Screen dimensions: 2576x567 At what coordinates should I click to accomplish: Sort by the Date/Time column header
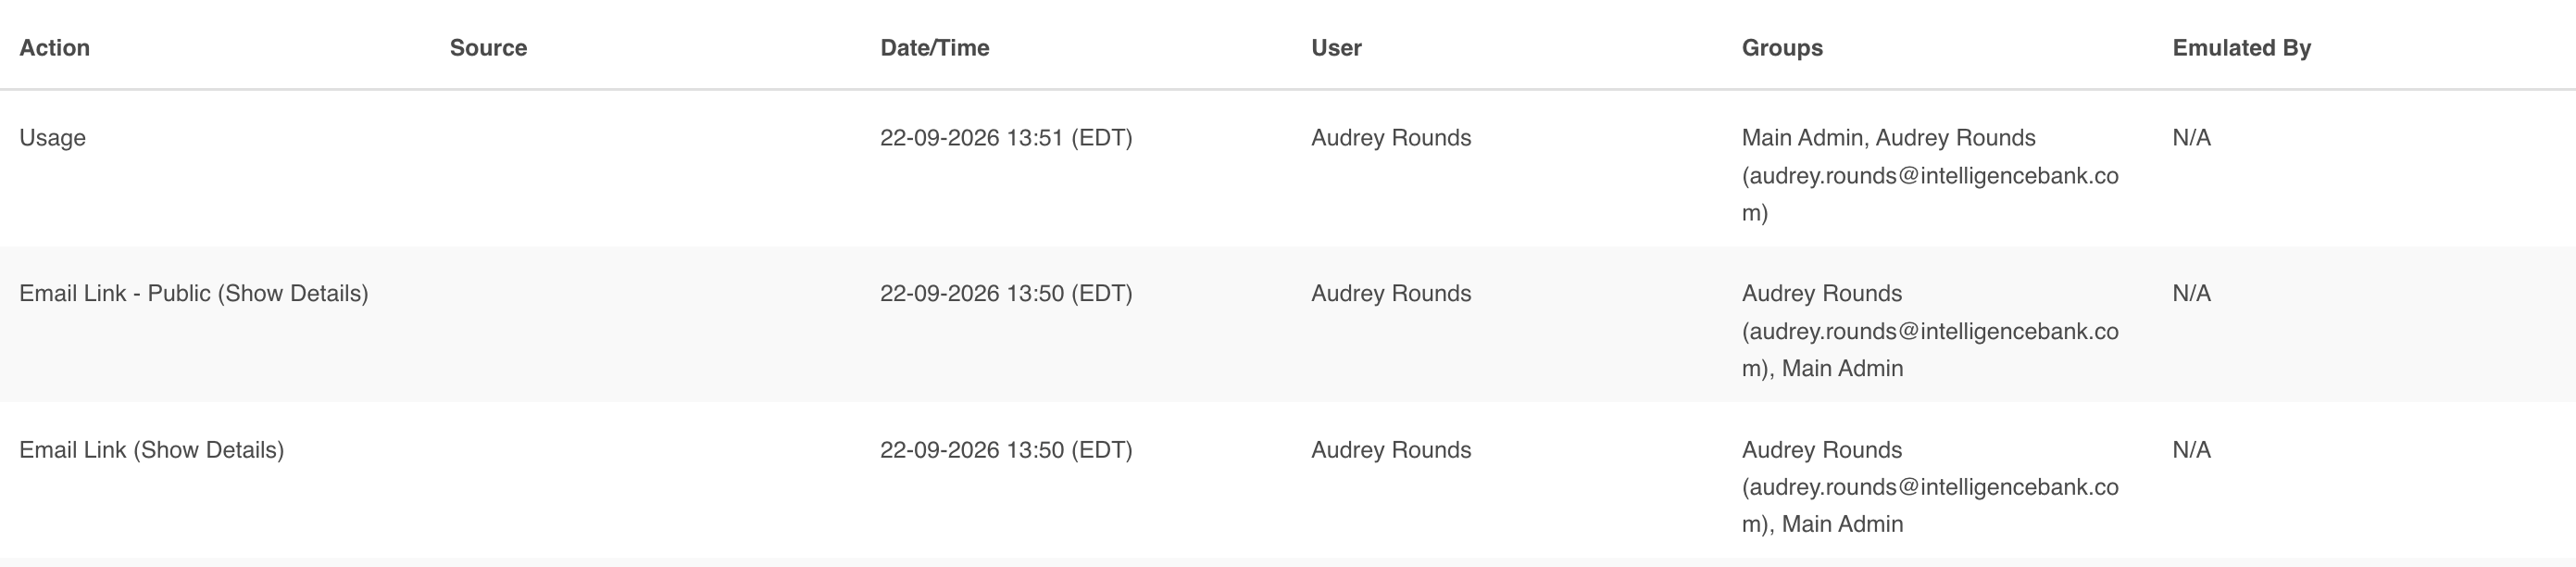[x=934, y=48]
